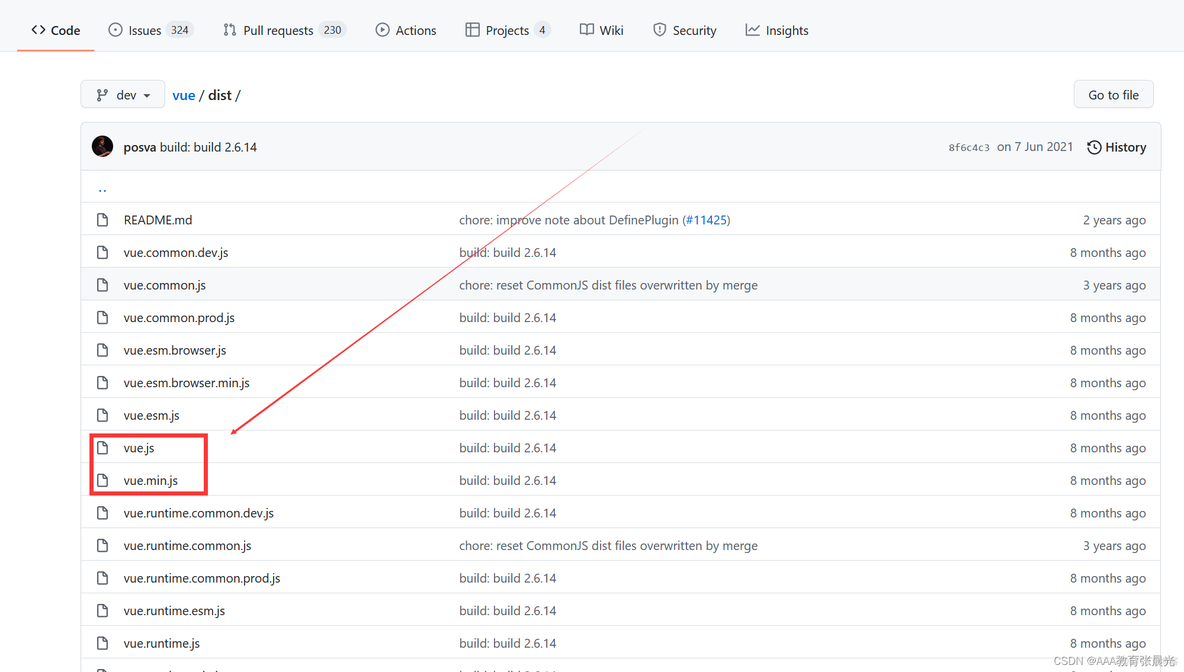Open vue.runtime.js file
This screenshot has width=1184, height=672.
tap(162, 643)
